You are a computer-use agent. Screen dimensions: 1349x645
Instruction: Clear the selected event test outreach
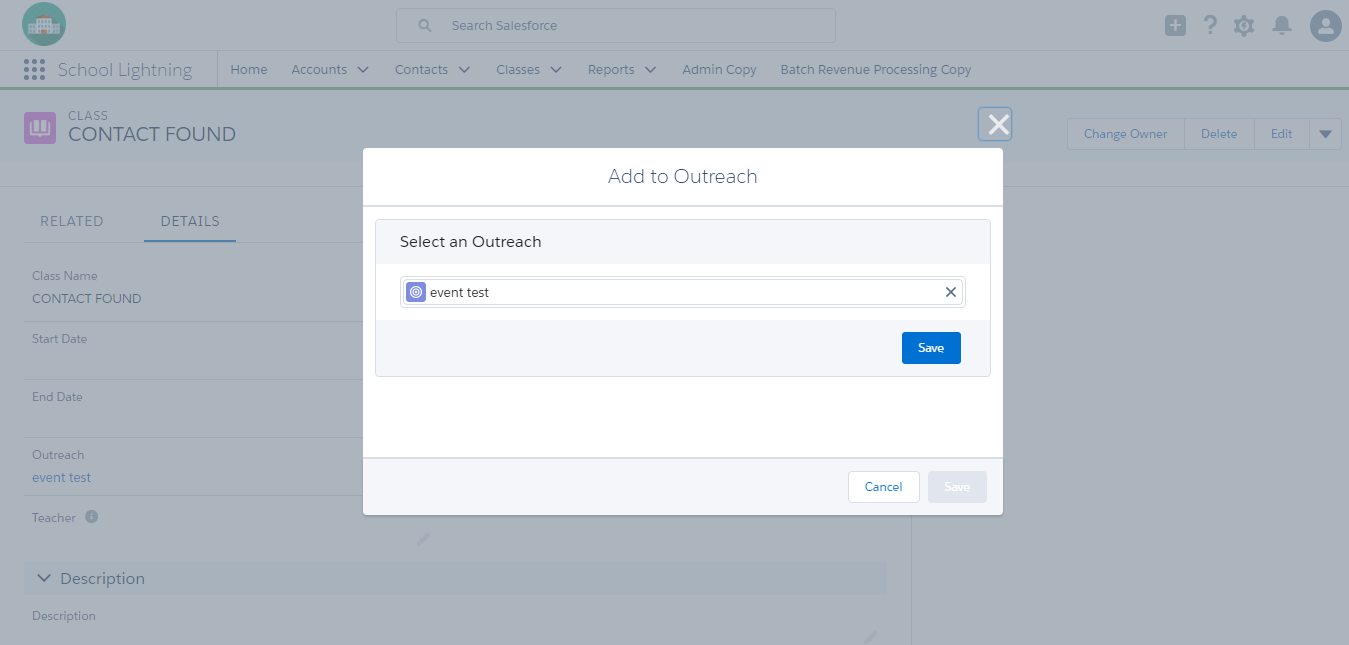point(951,292)
